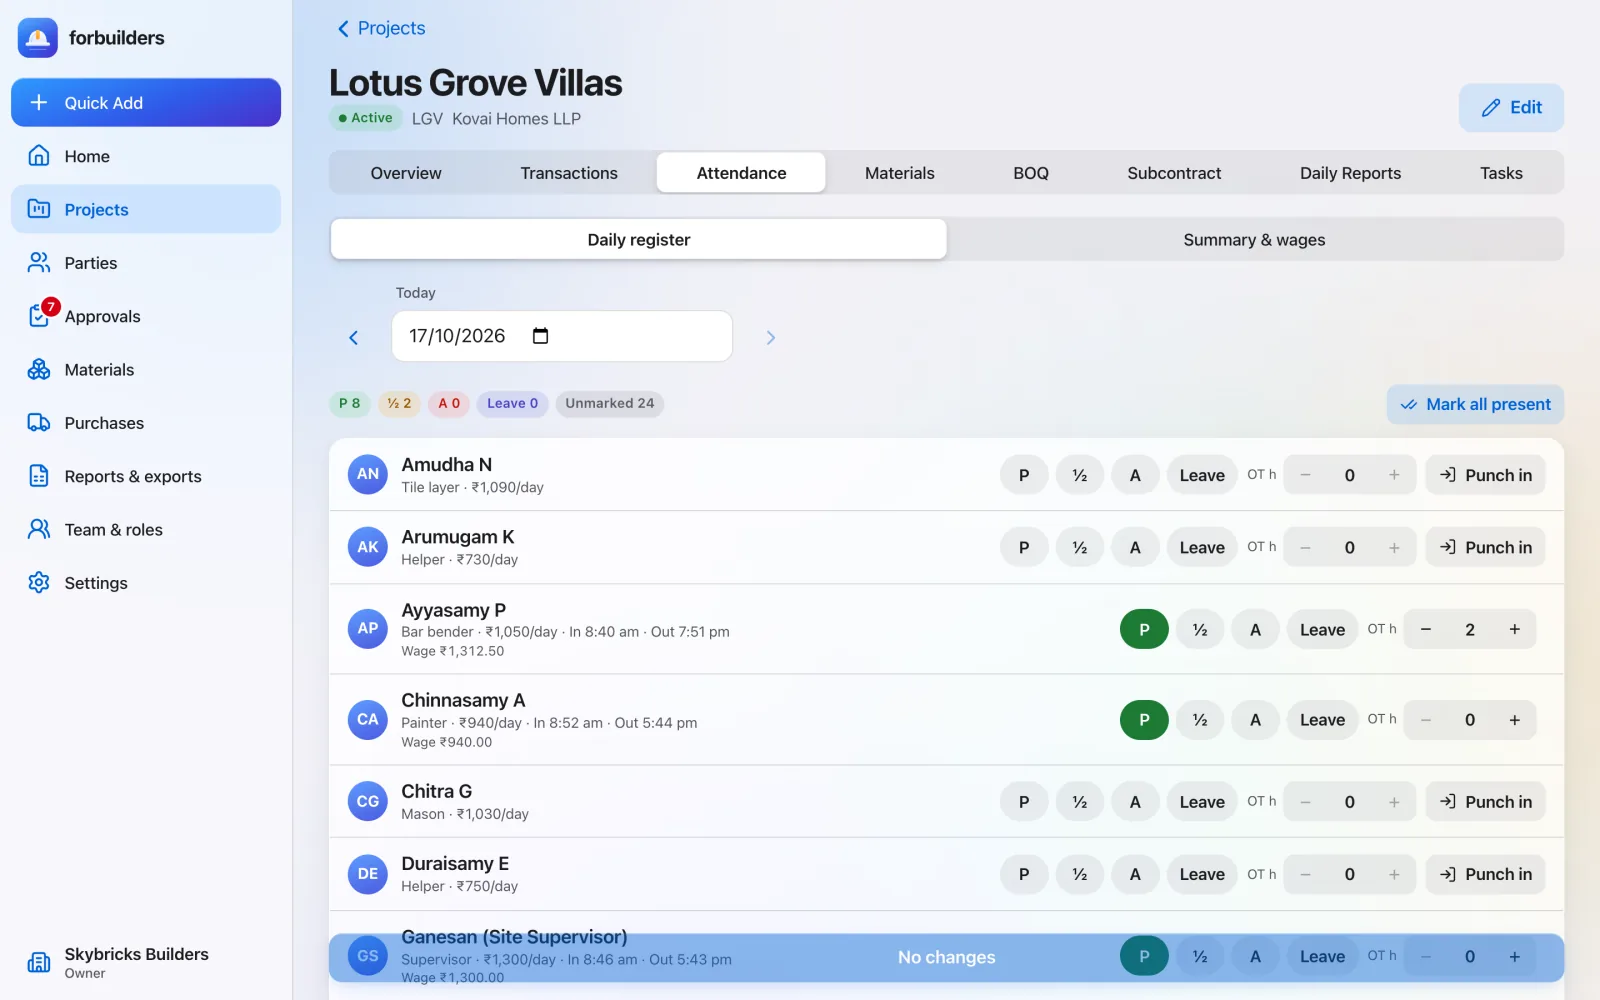Increase OT hours for Ayyasamy P

[1514, 630]
